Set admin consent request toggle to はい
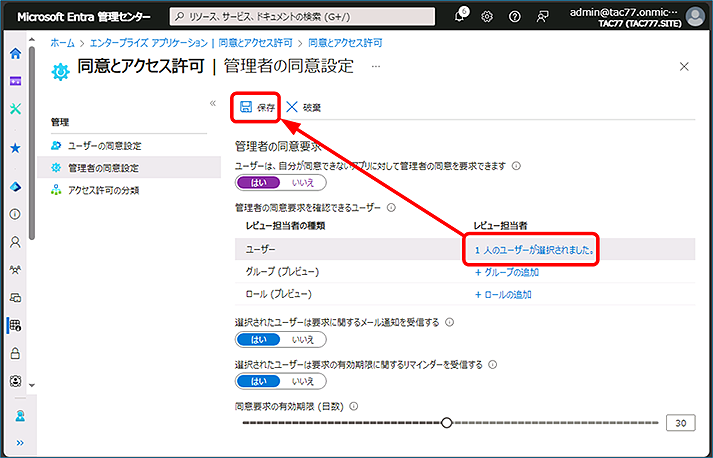Viewport: 713px width, 458px height. 258,183
